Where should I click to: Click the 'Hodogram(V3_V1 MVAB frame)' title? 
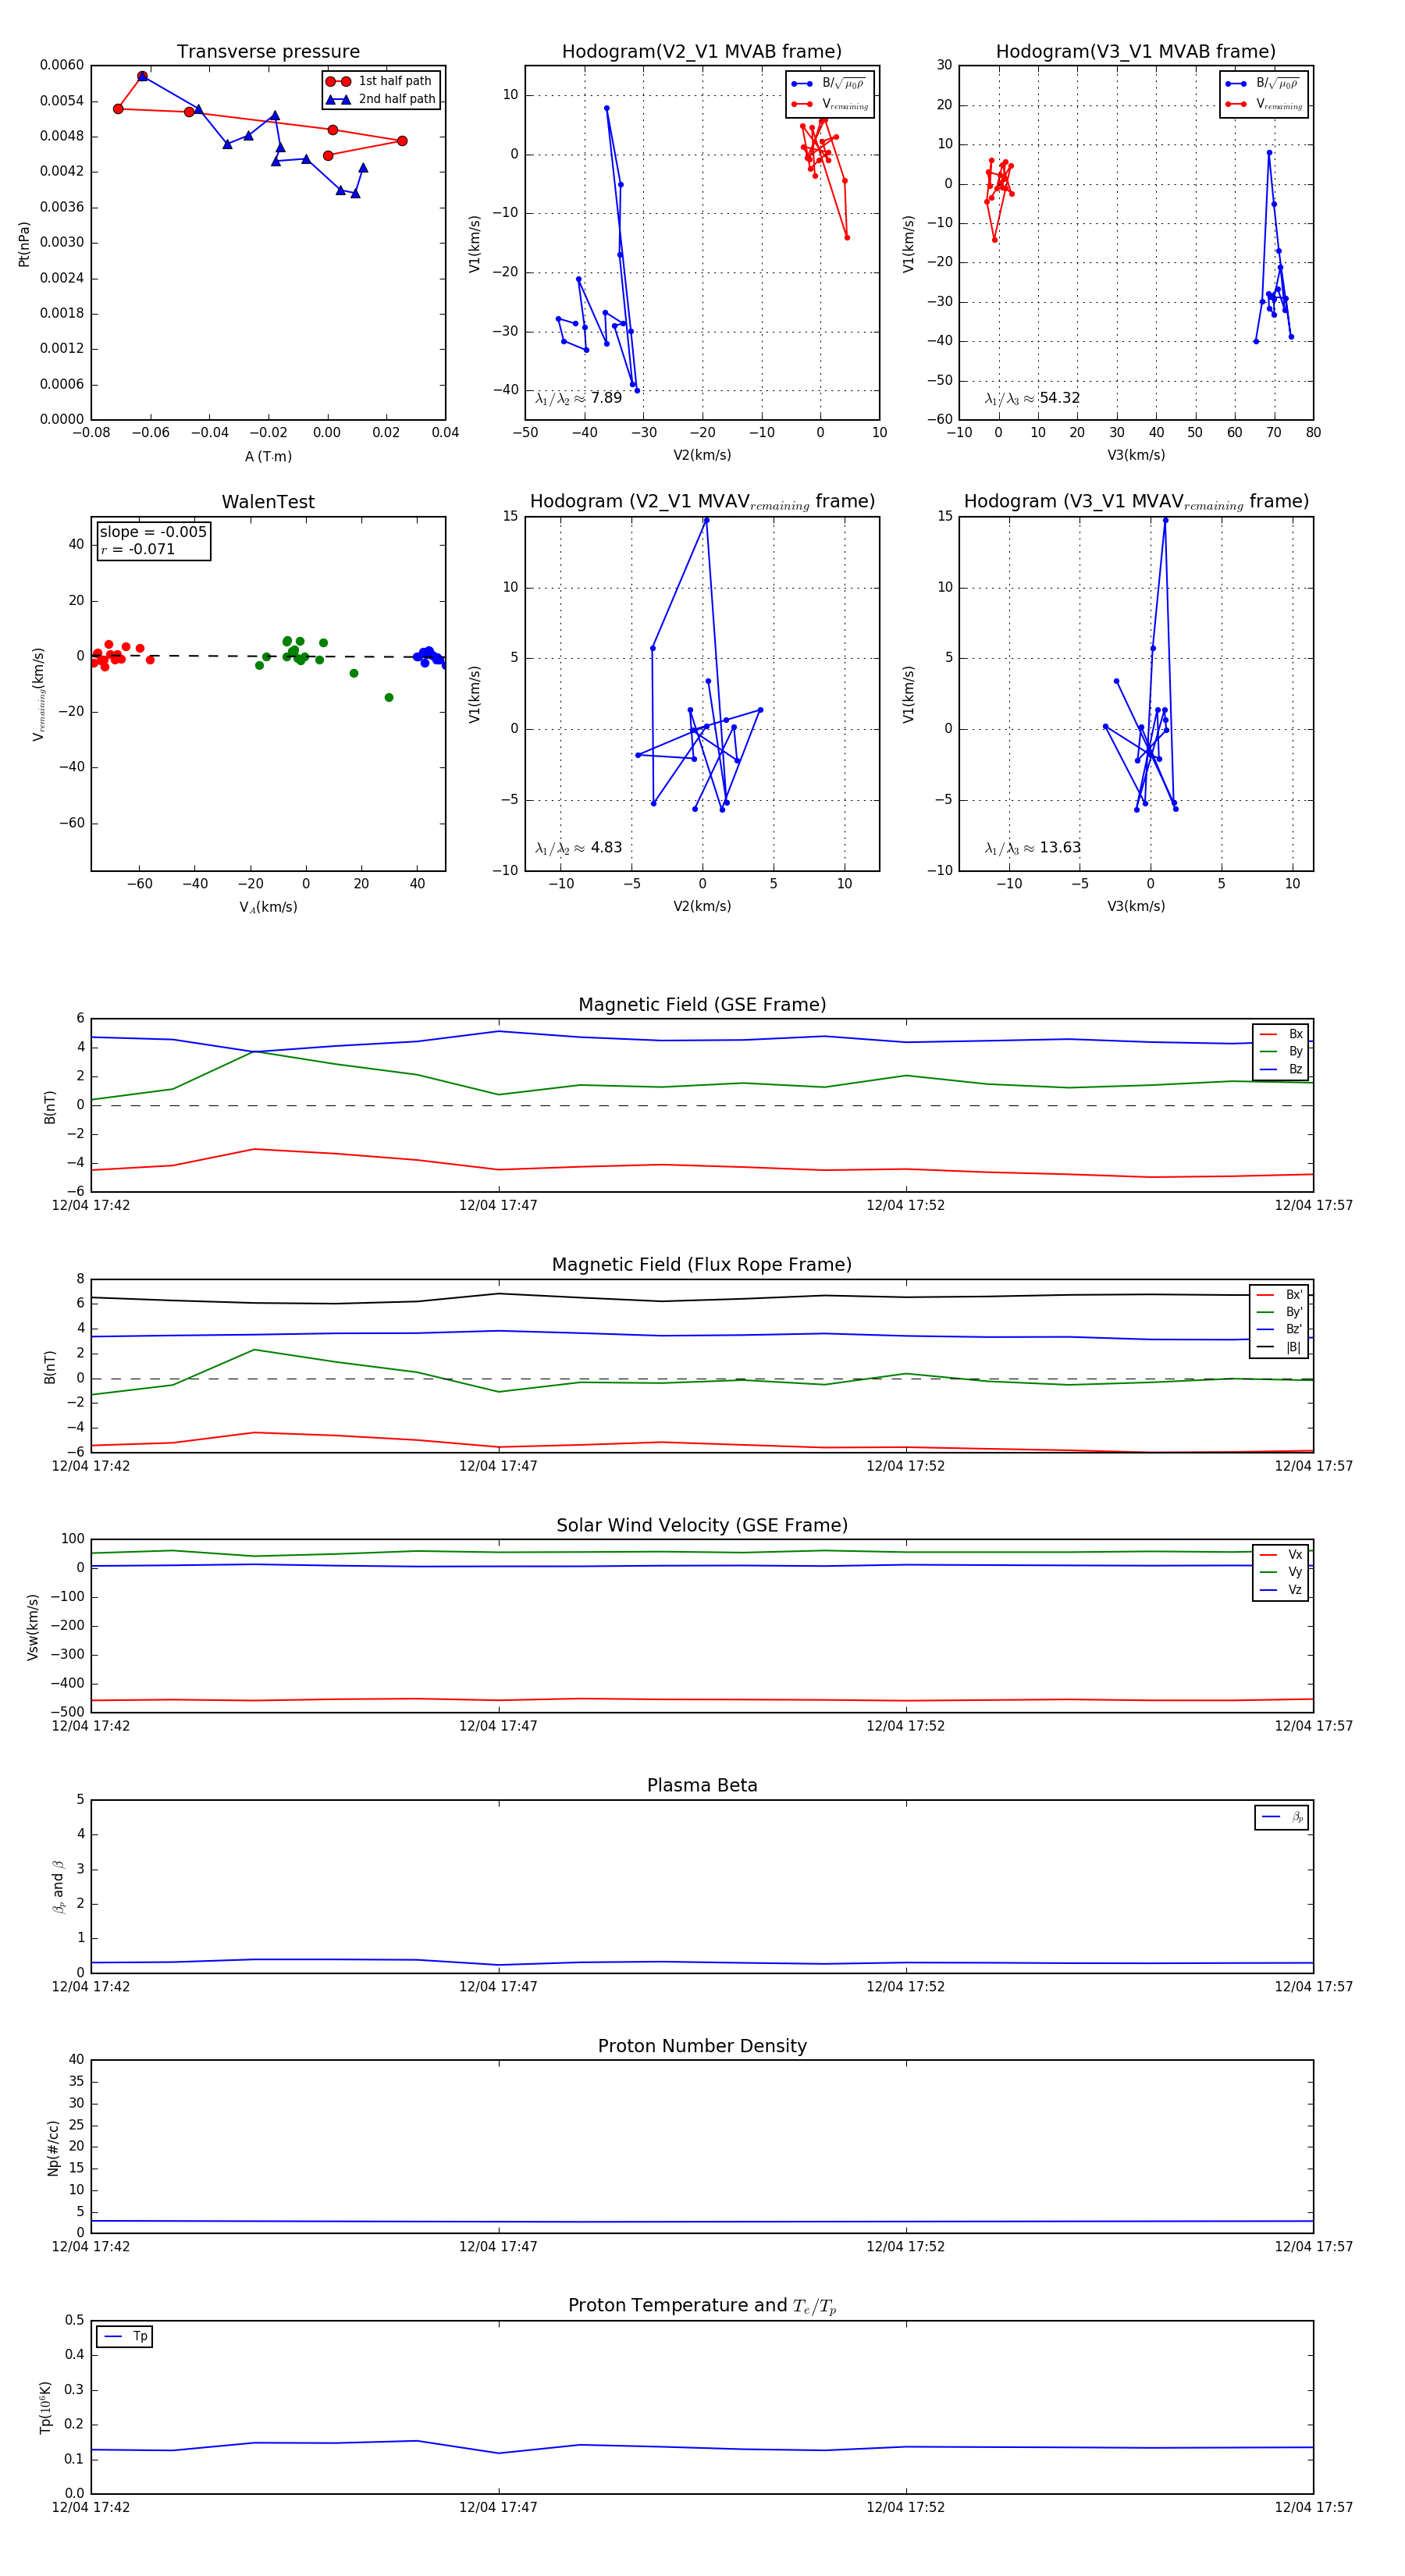(1136, 52)
